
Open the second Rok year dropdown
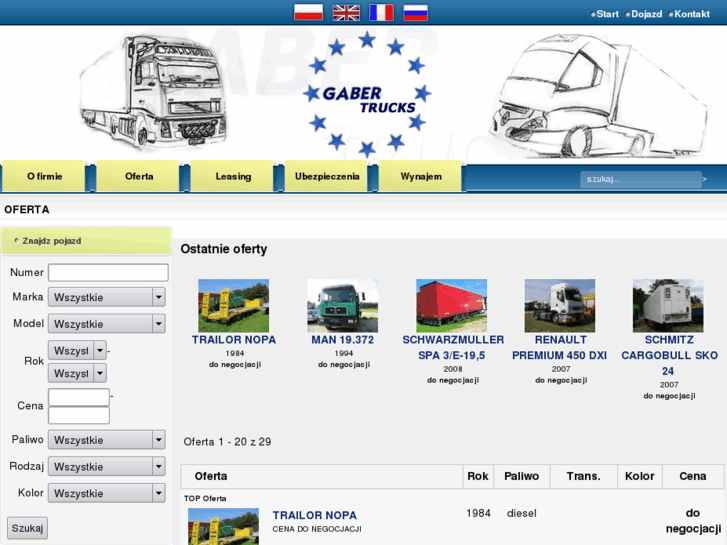tap(77, 373)
